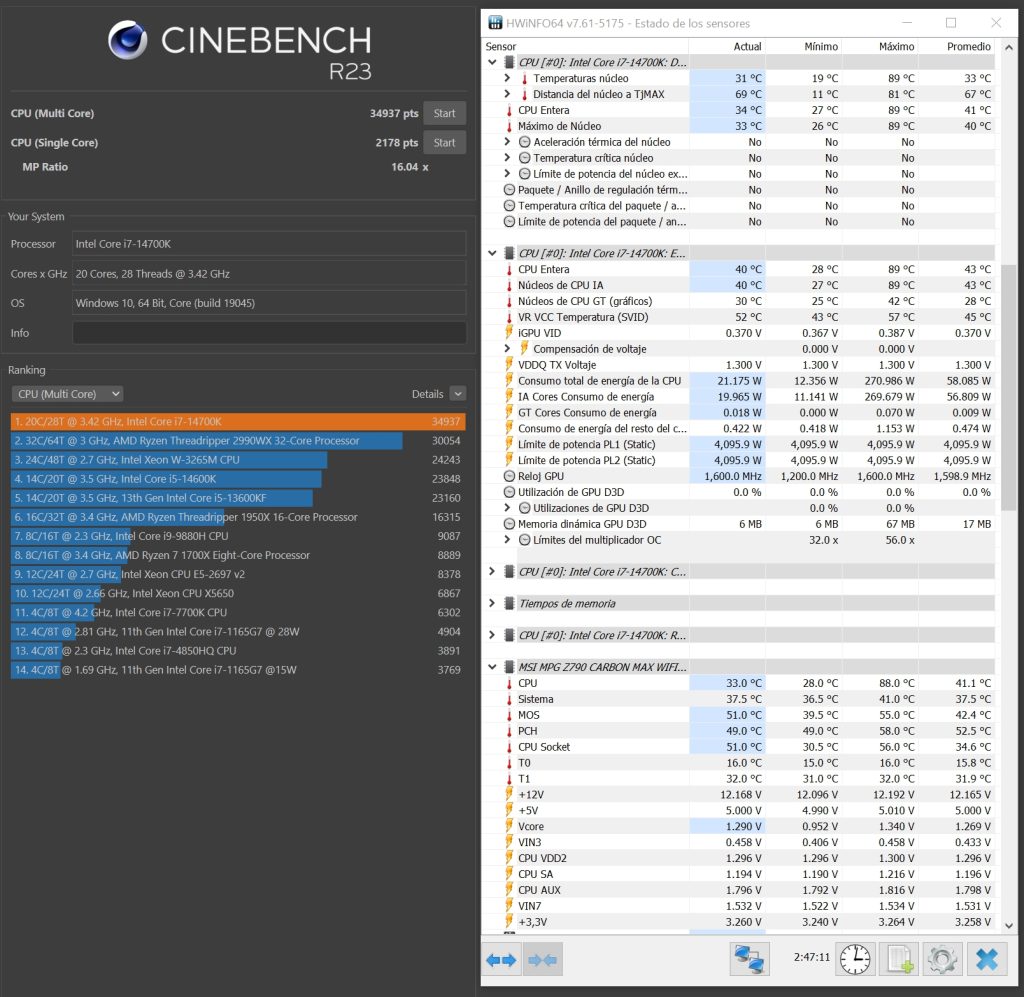Reset sensor statistics with clock icon
This screenshot has width=1024, height=997.
click(855, 959)
